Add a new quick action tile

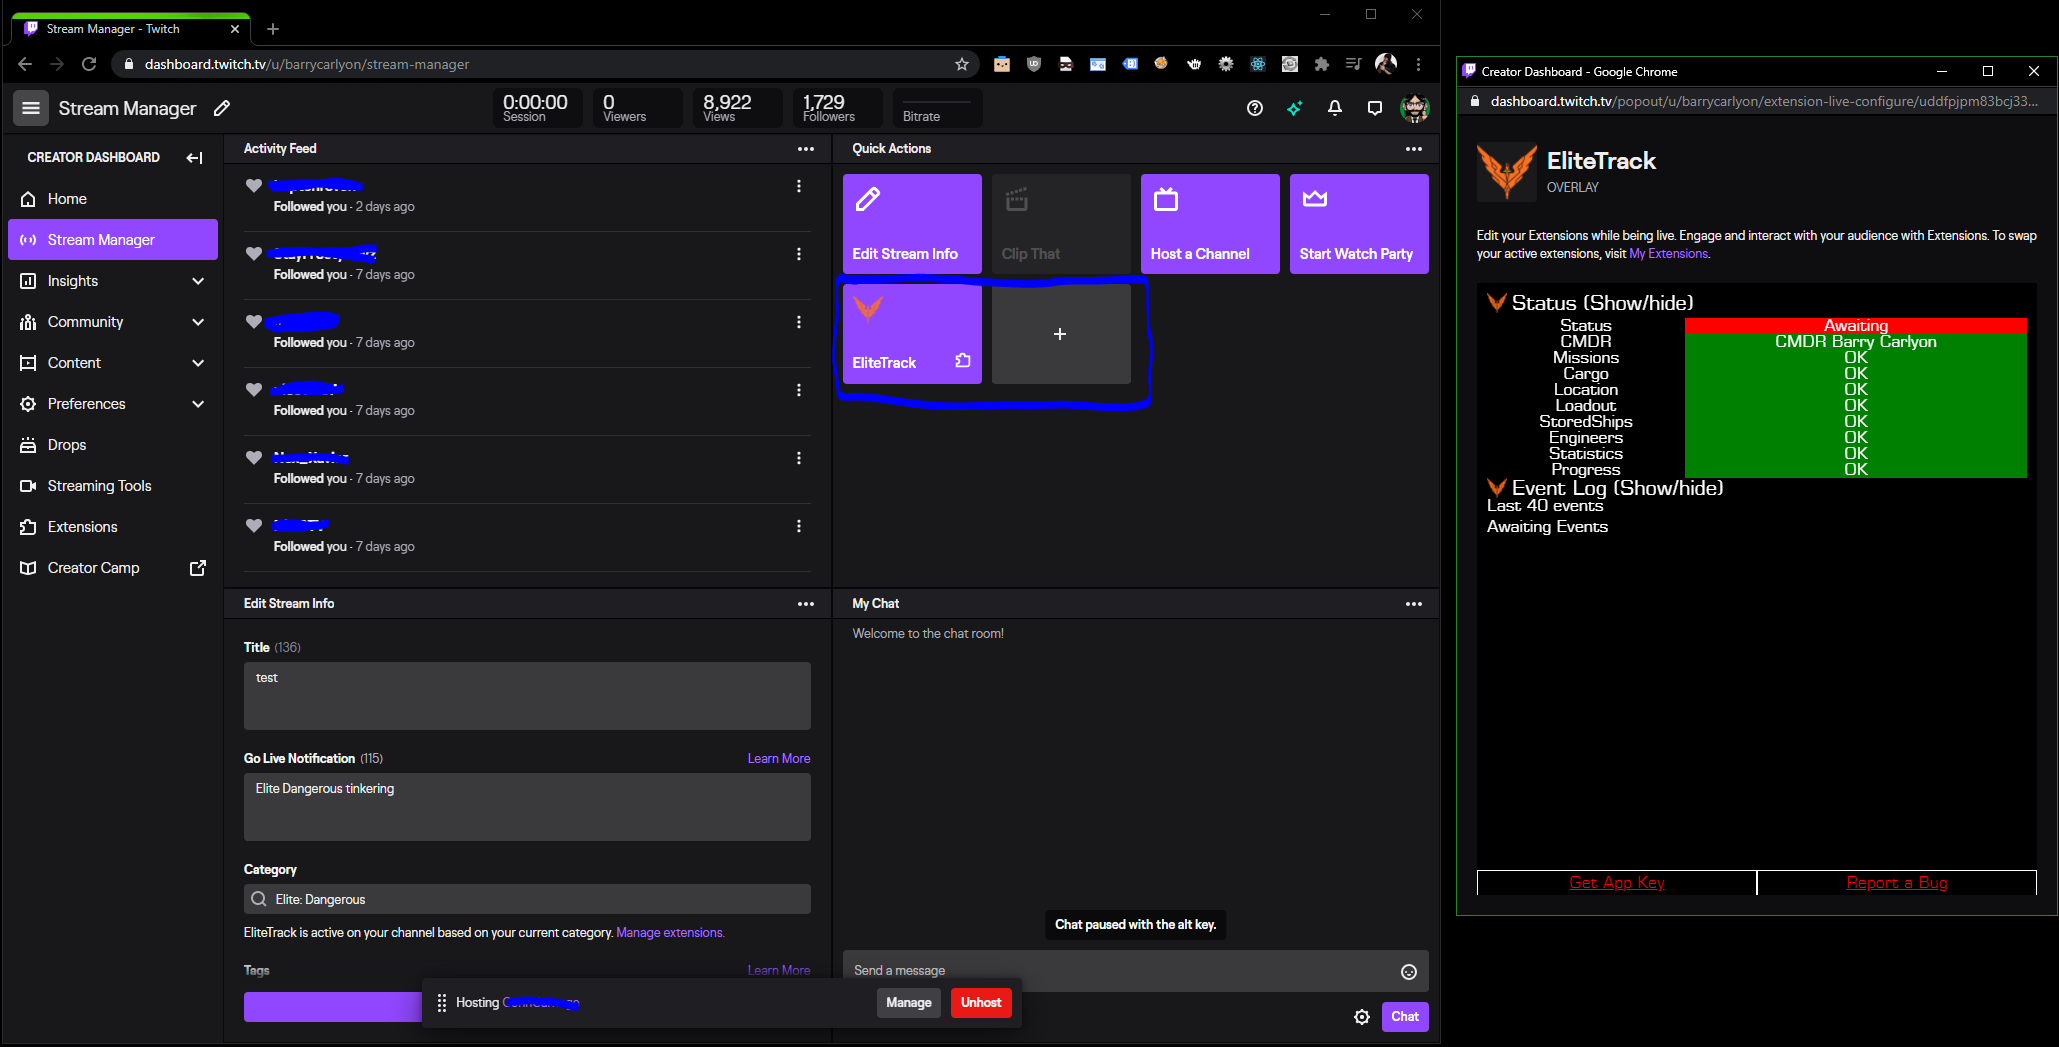tap(1061, 334)
